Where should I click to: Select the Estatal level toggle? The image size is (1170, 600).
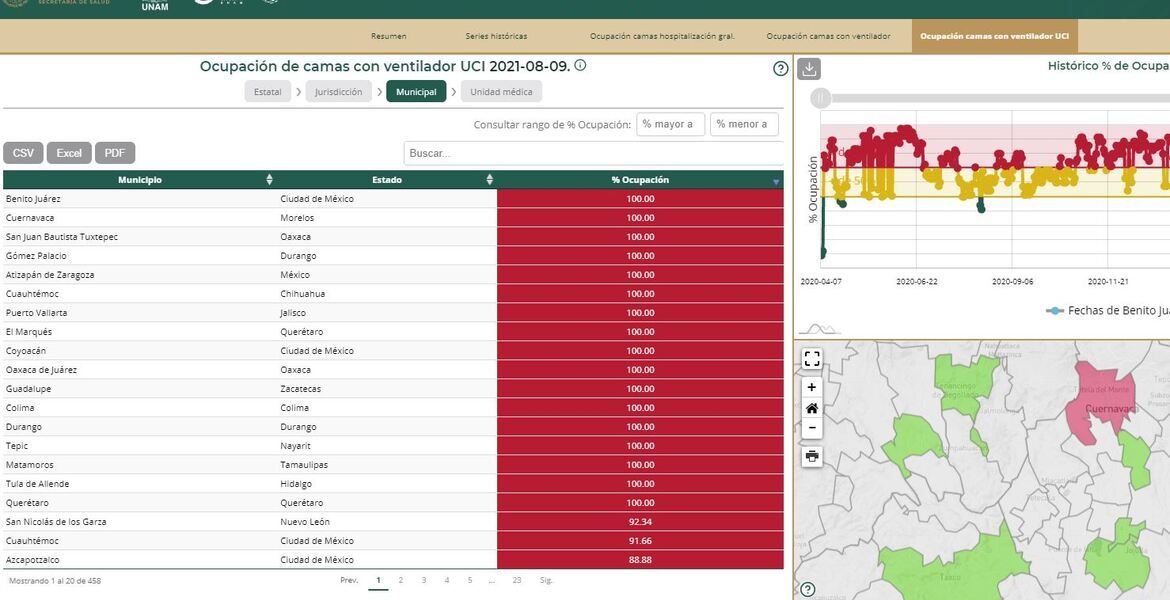[267, 92]
